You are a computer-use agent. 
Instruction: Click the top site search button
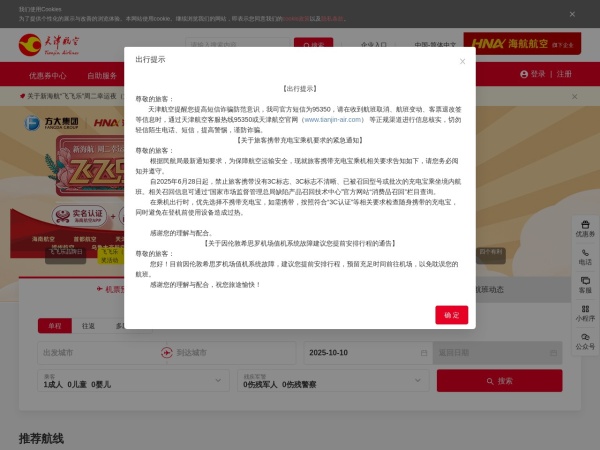[x=313, y=42]
